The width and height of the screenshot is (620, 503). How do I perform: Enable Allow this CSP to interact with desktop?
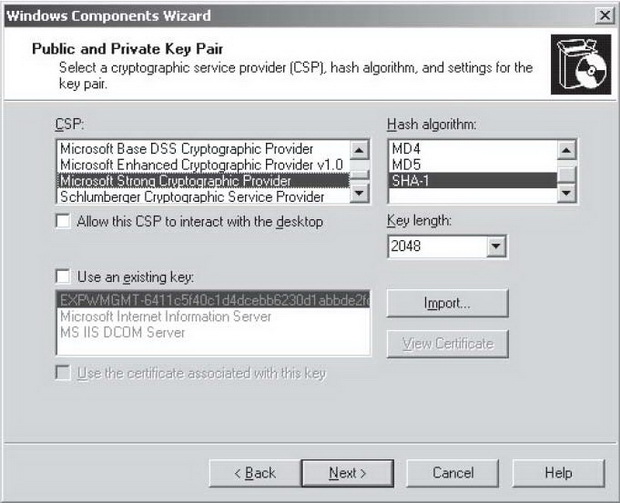pyautogui.click(x=63, y=221)
